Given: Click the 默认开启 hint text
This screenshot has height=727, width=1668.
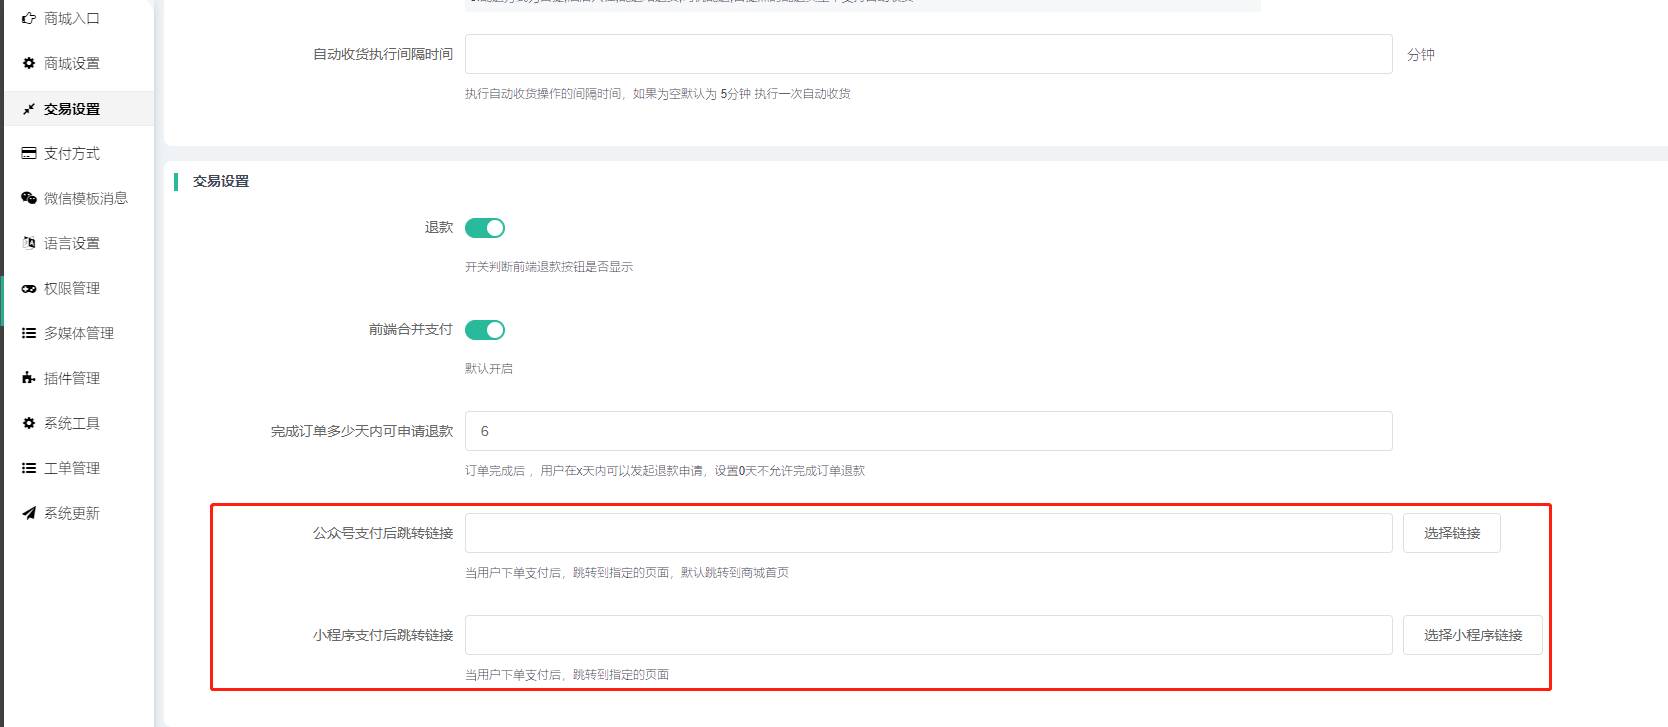Looking at the screenshot, I should click(x=489, y=368).
